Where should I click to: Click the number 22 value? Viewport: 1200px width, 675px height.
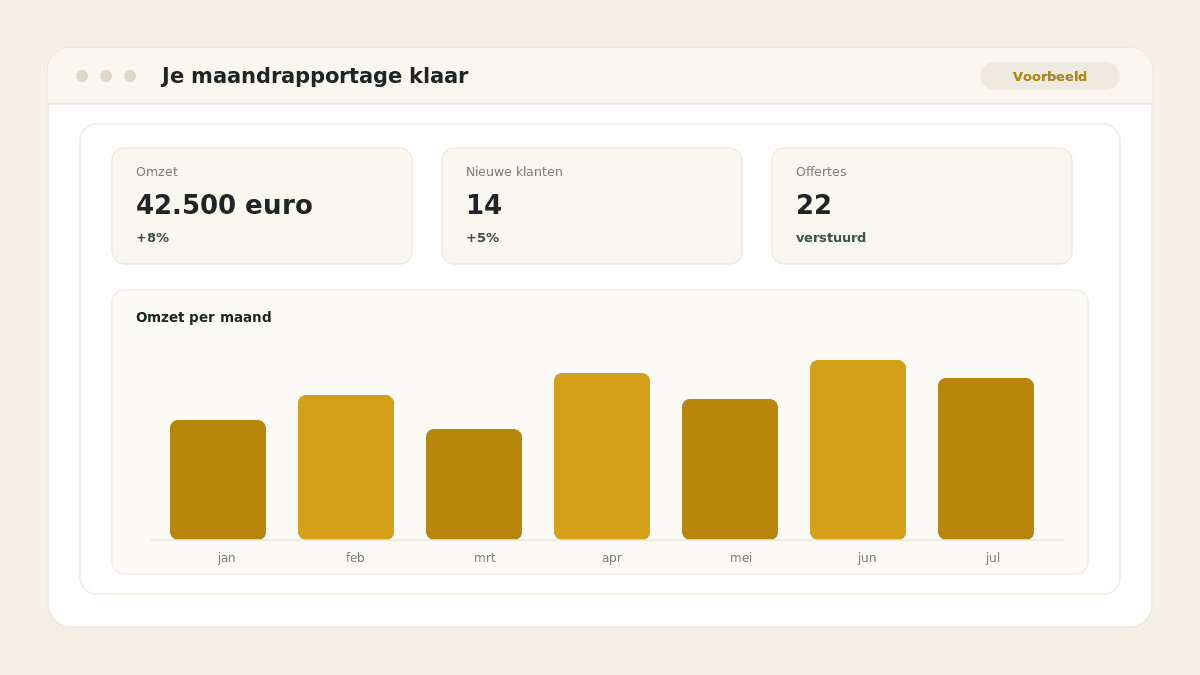(x=814, y=205)
